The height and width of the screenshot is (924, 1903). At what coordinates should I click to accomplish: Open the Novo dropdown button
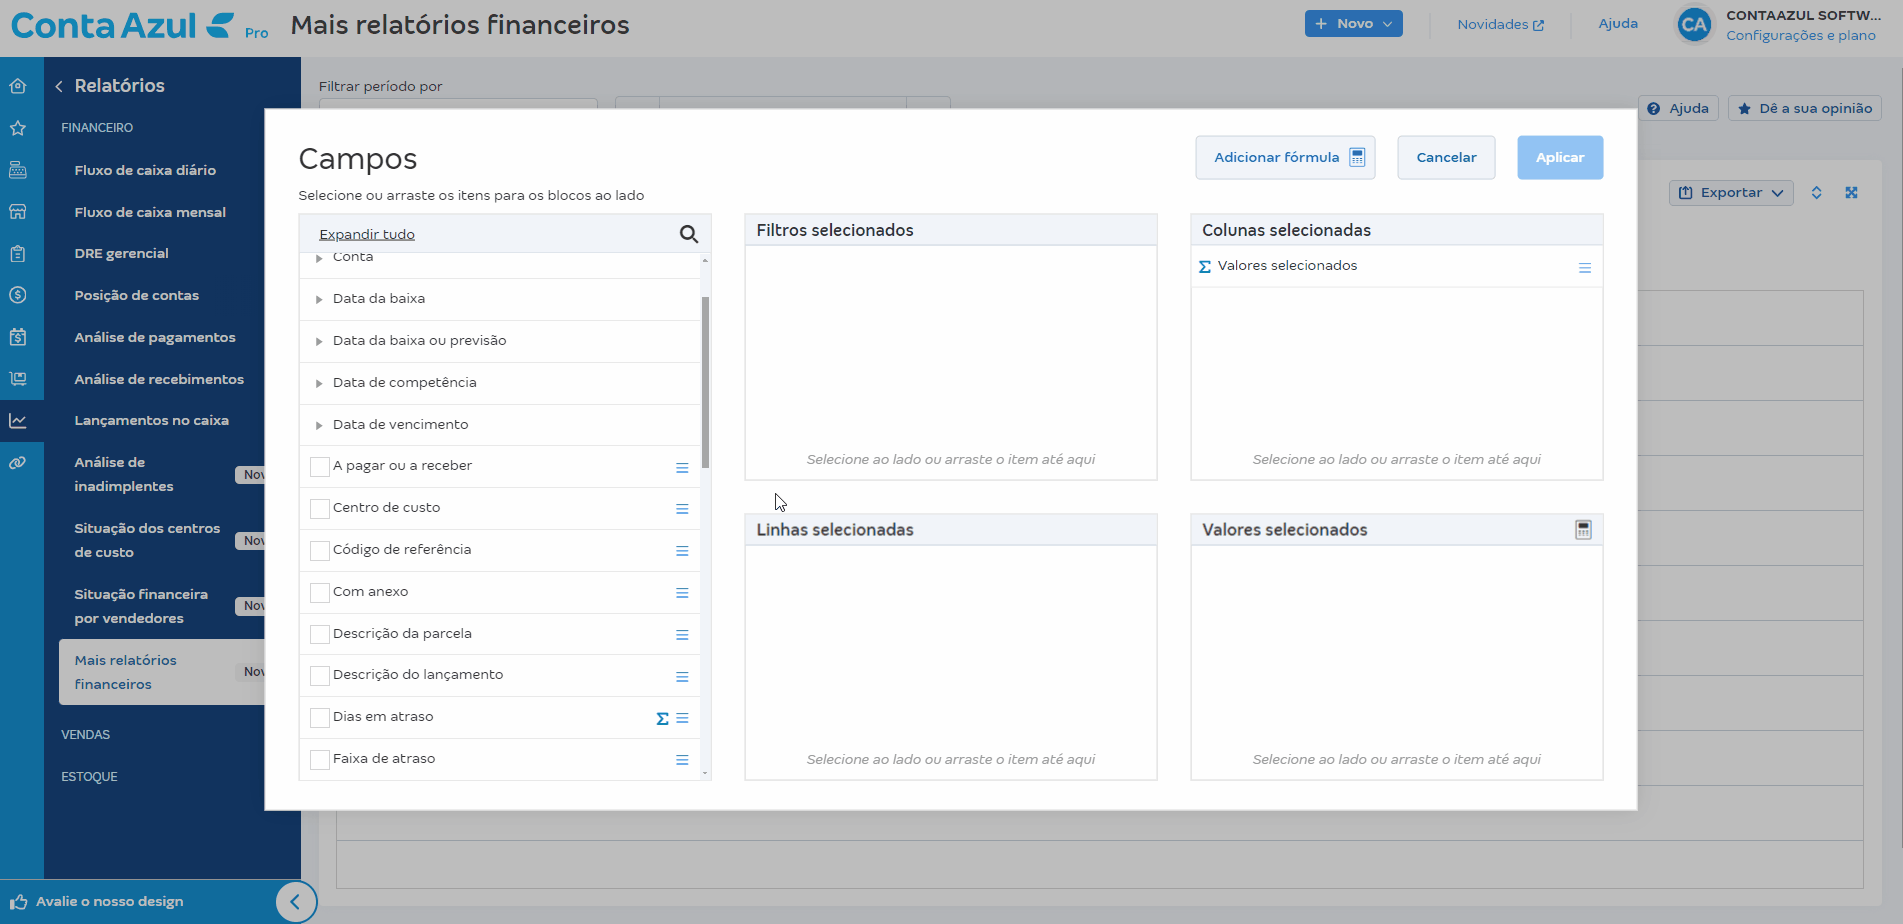pos(1353,24)
